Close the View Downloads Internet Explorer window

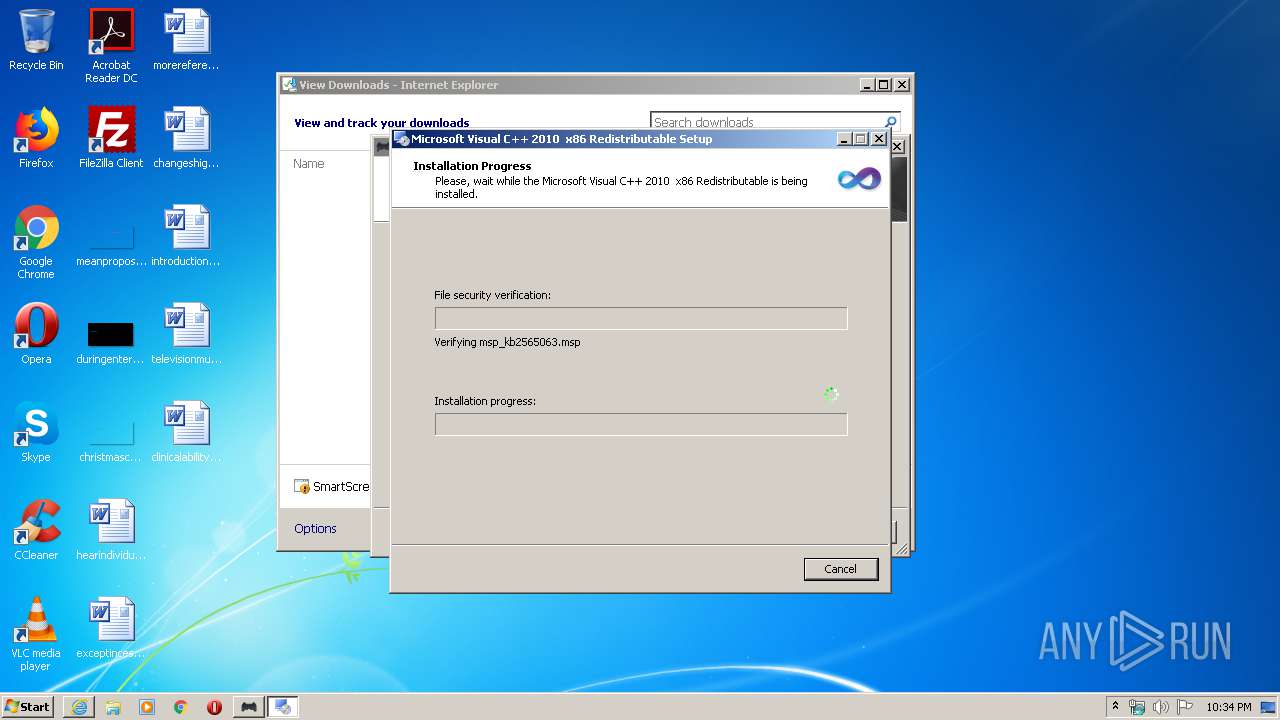(901, 85)
